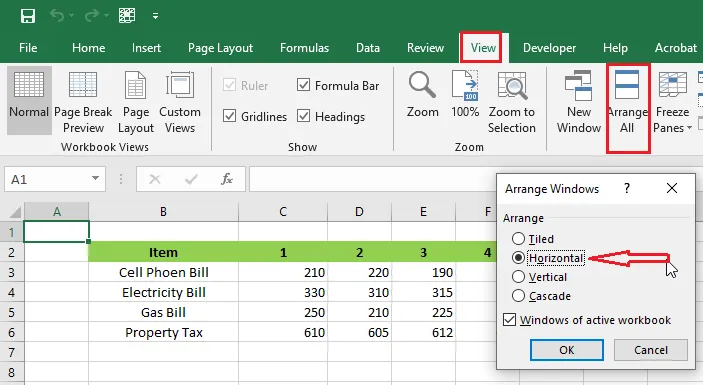Select column D header
Screen dimensions: 703x385
359,212
